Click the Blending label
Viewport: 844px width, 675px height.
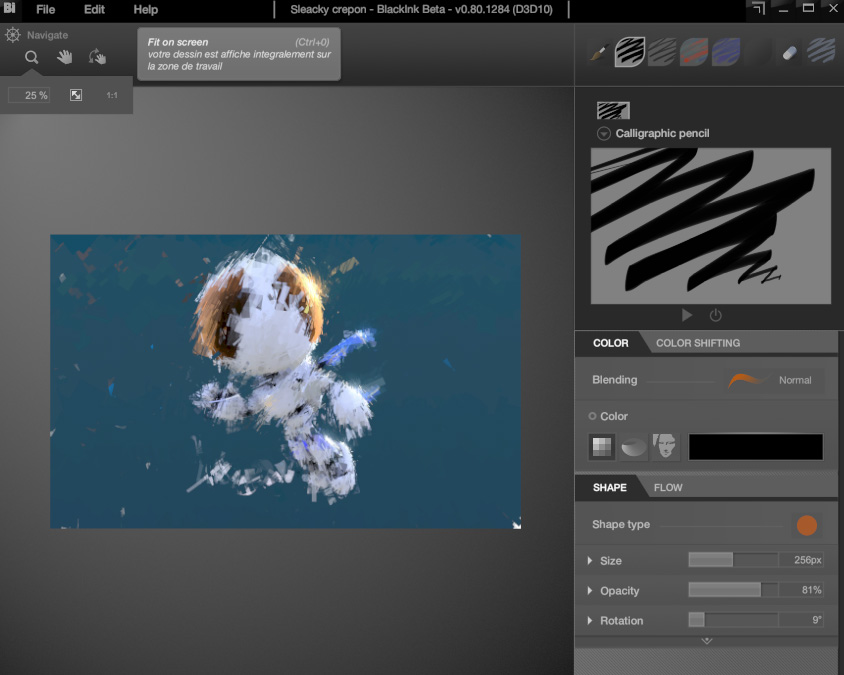click(x=614, y=380)
